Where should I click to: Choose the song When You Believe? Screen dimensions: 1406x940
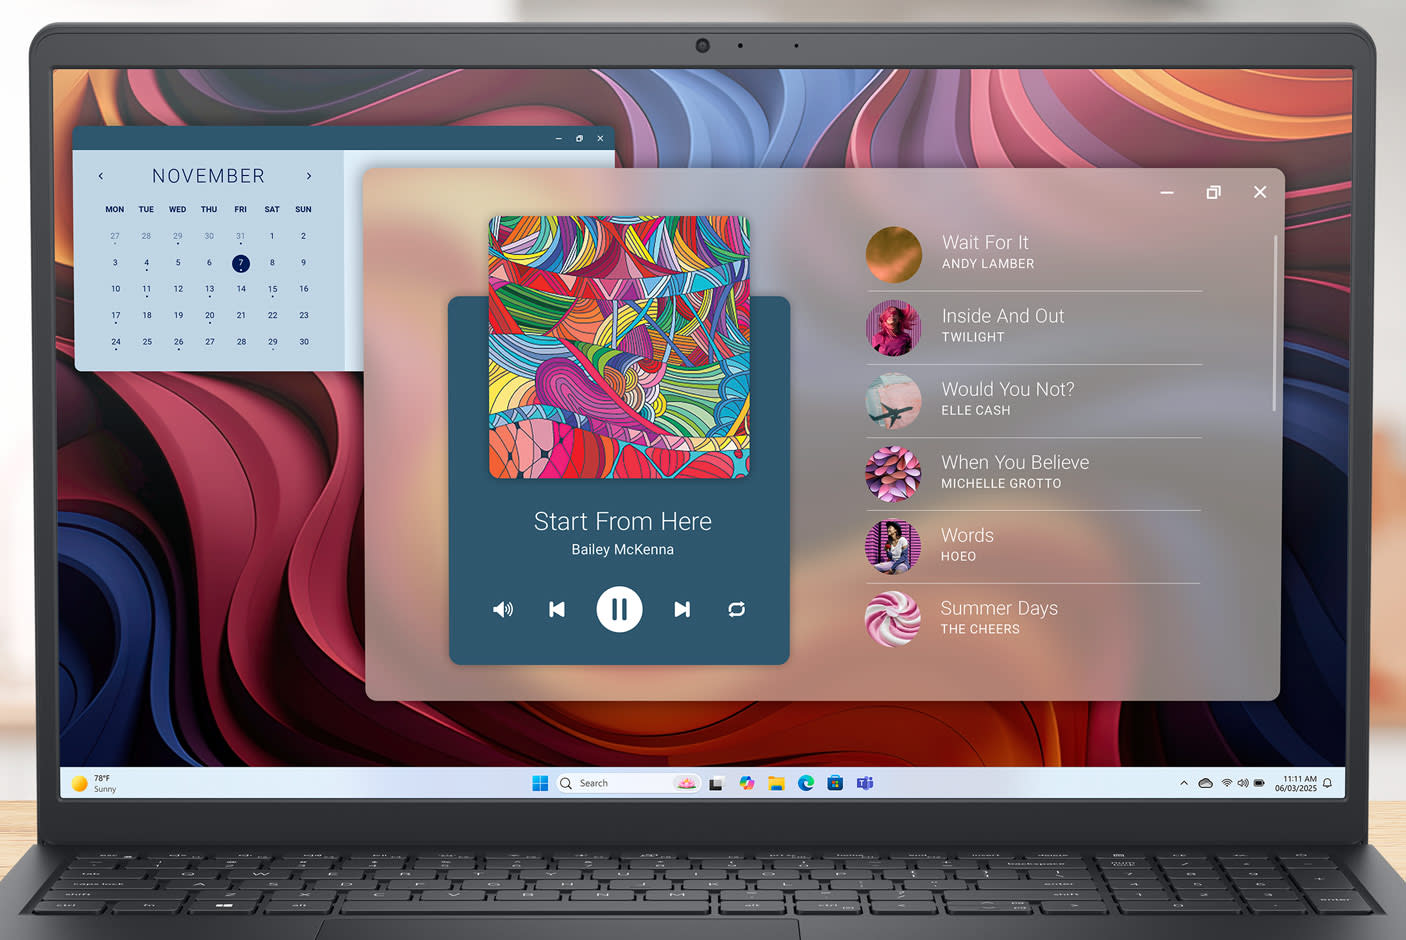(1014, 471)
